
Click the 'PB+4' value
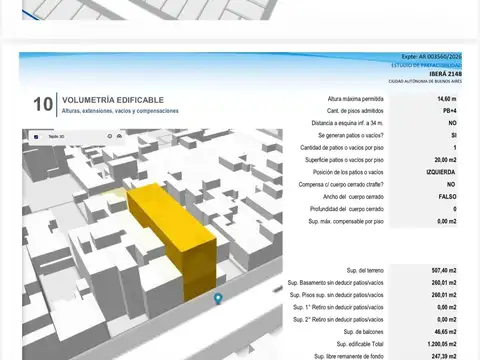pyautogui.click(x=449, y=111)
